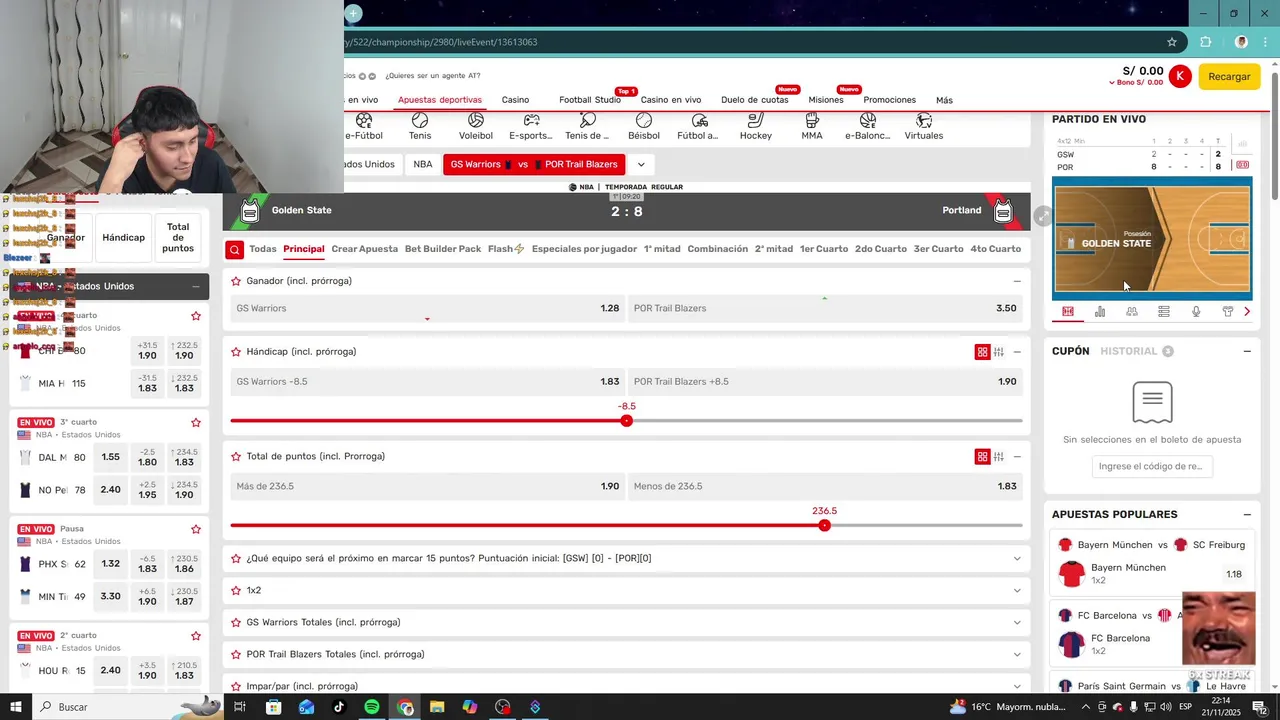The image size is (1280, 720).
Task: Expand the live match panel arrow icon
Action: 1043,216
